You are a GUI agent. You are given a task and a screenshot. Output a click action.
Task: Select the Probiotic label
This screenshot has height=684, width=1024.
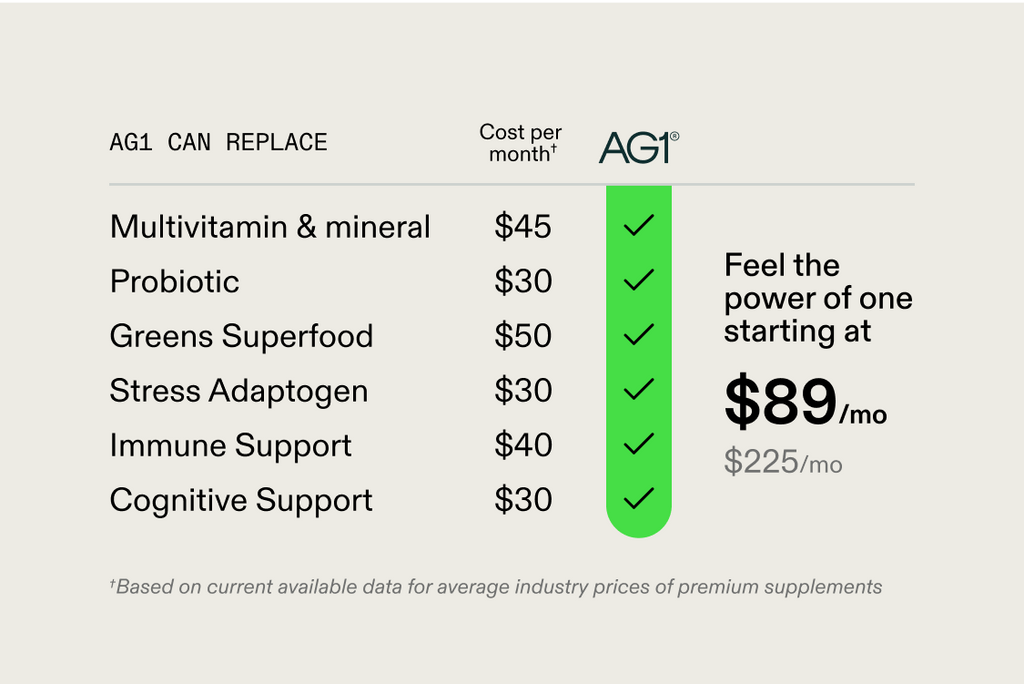tap(174, 282)
